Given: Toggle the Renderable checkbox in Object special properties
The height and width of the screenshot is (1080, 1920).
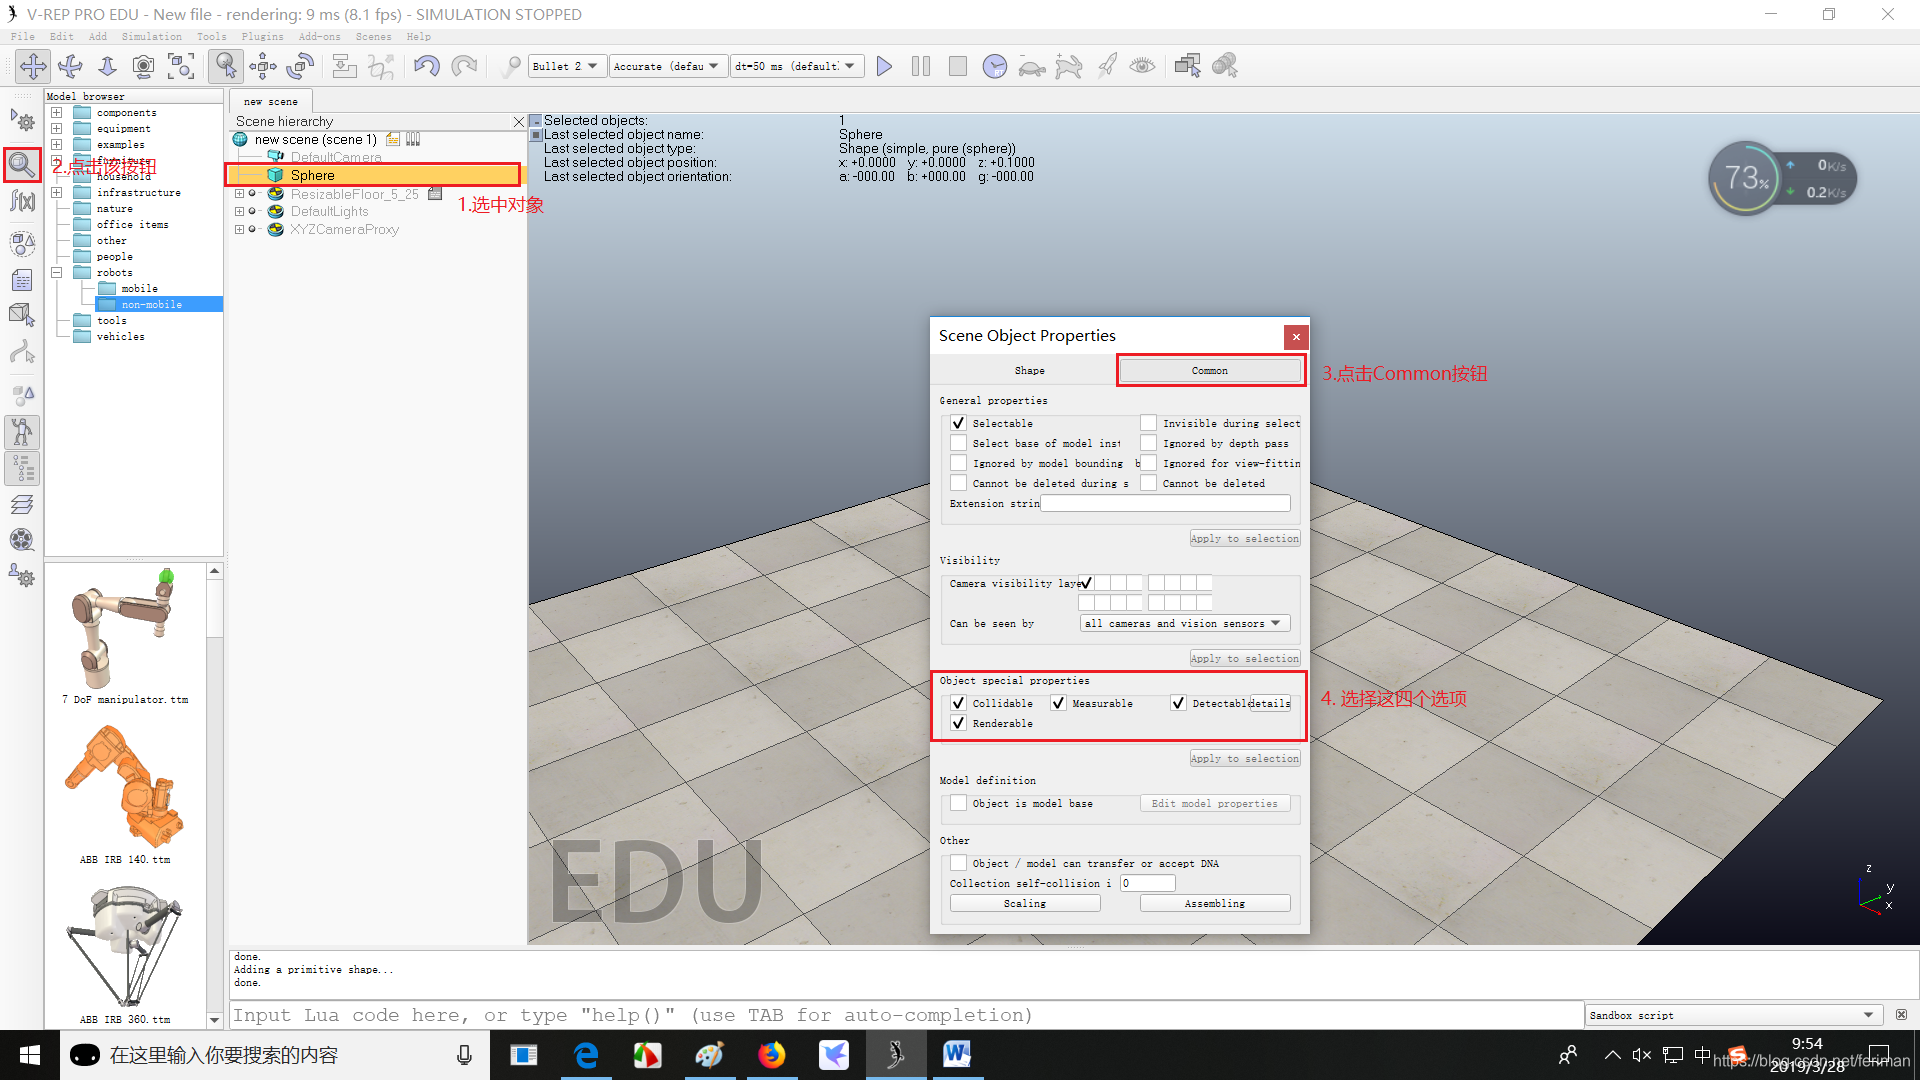Looking at the screenshot, I should pyautogui.click(x=959, y=723).
